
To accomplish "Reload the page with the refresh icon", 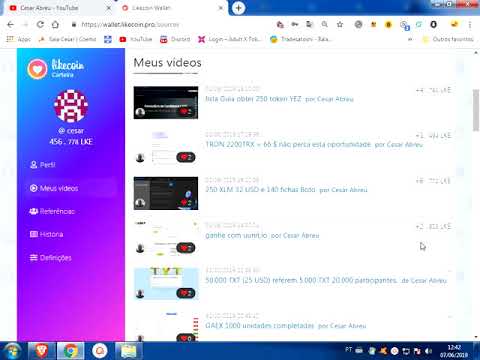I will [x=40, y=24].
